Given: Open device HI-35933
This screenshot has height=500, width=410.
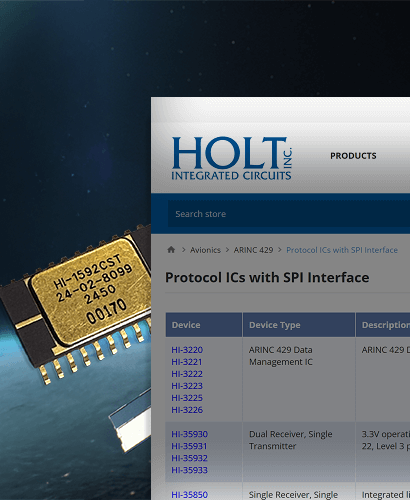Looking at the screenshot, I should pos(190,470).
